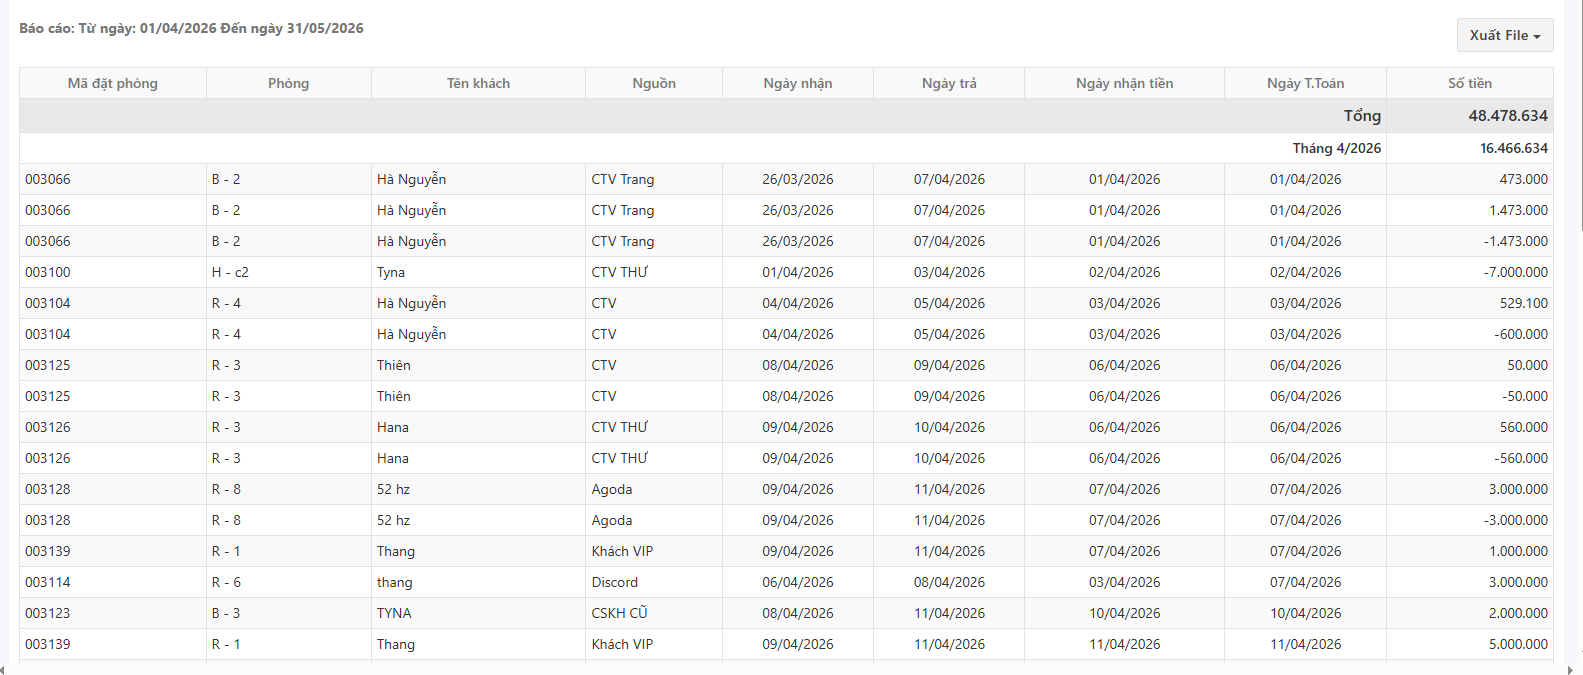Screen dimensions: 1583x675
Task: Click room H - c2
Action: (x=230, y=272)
